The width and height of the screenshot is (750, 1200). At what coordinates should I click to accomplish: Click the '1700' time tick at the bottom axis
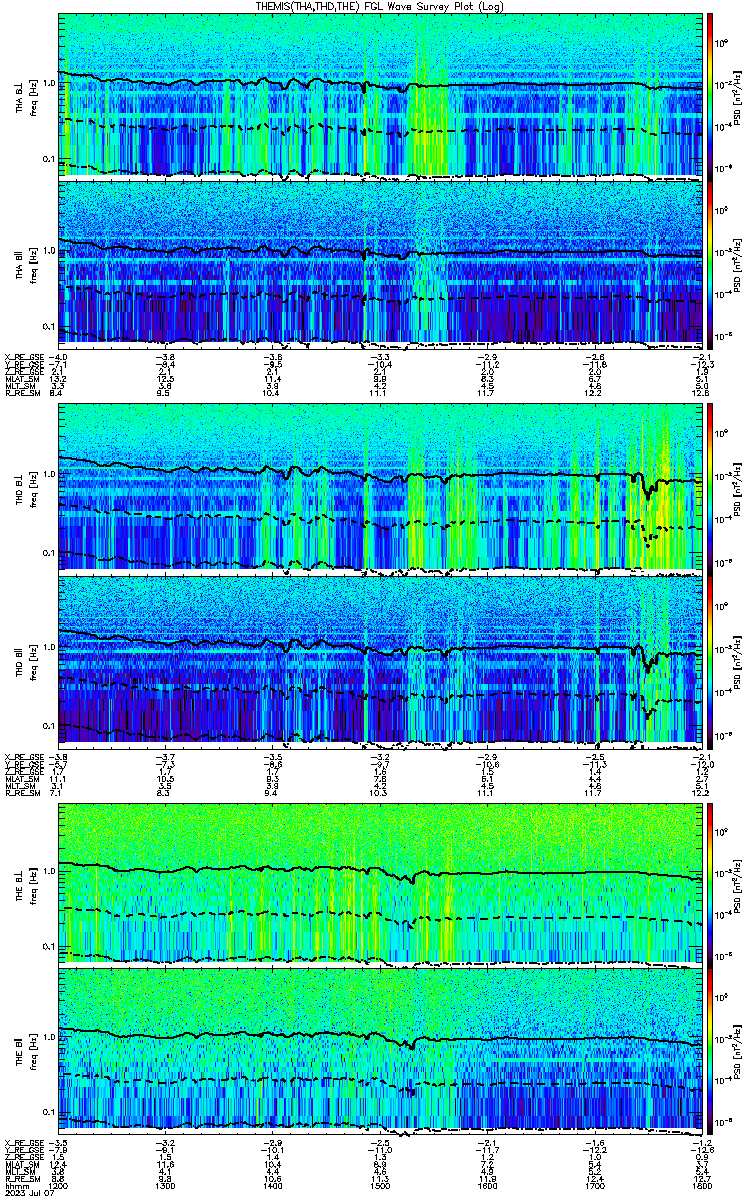594,1184
